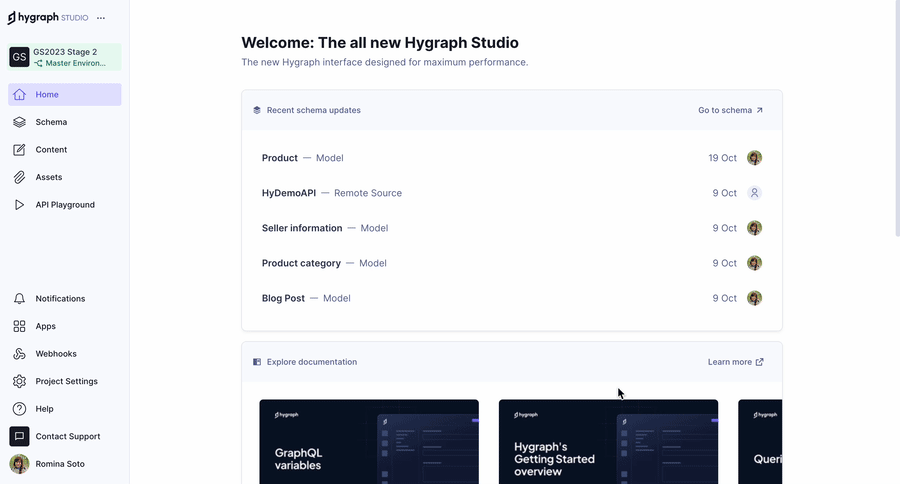
Task: Open Content from the sidebar
Action: tap(51, 150)
